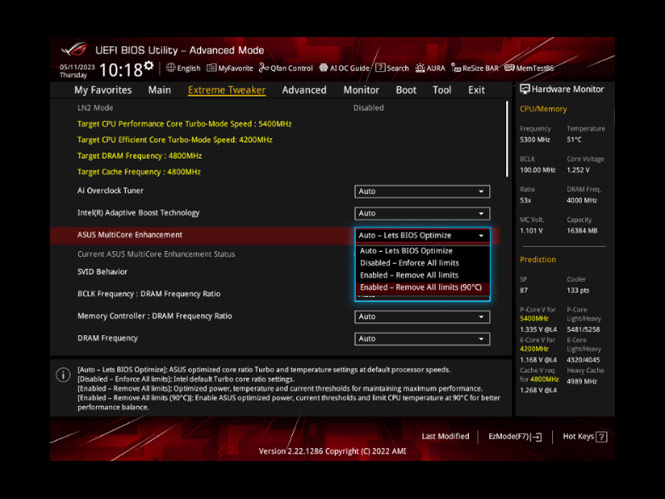
Task: Click Target CPU Efficient Core Turbo-Mode Speed text
Action: [x=175, y=140]
